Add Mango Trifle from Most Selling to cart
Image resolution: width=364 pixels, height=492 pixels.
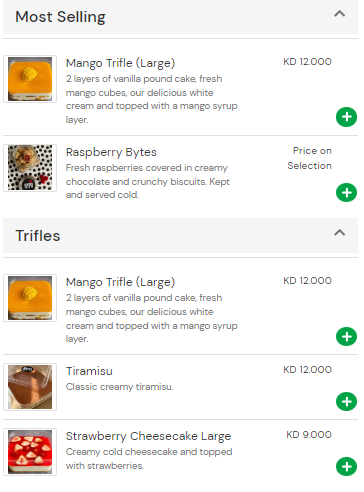click(x=346, y=117)
